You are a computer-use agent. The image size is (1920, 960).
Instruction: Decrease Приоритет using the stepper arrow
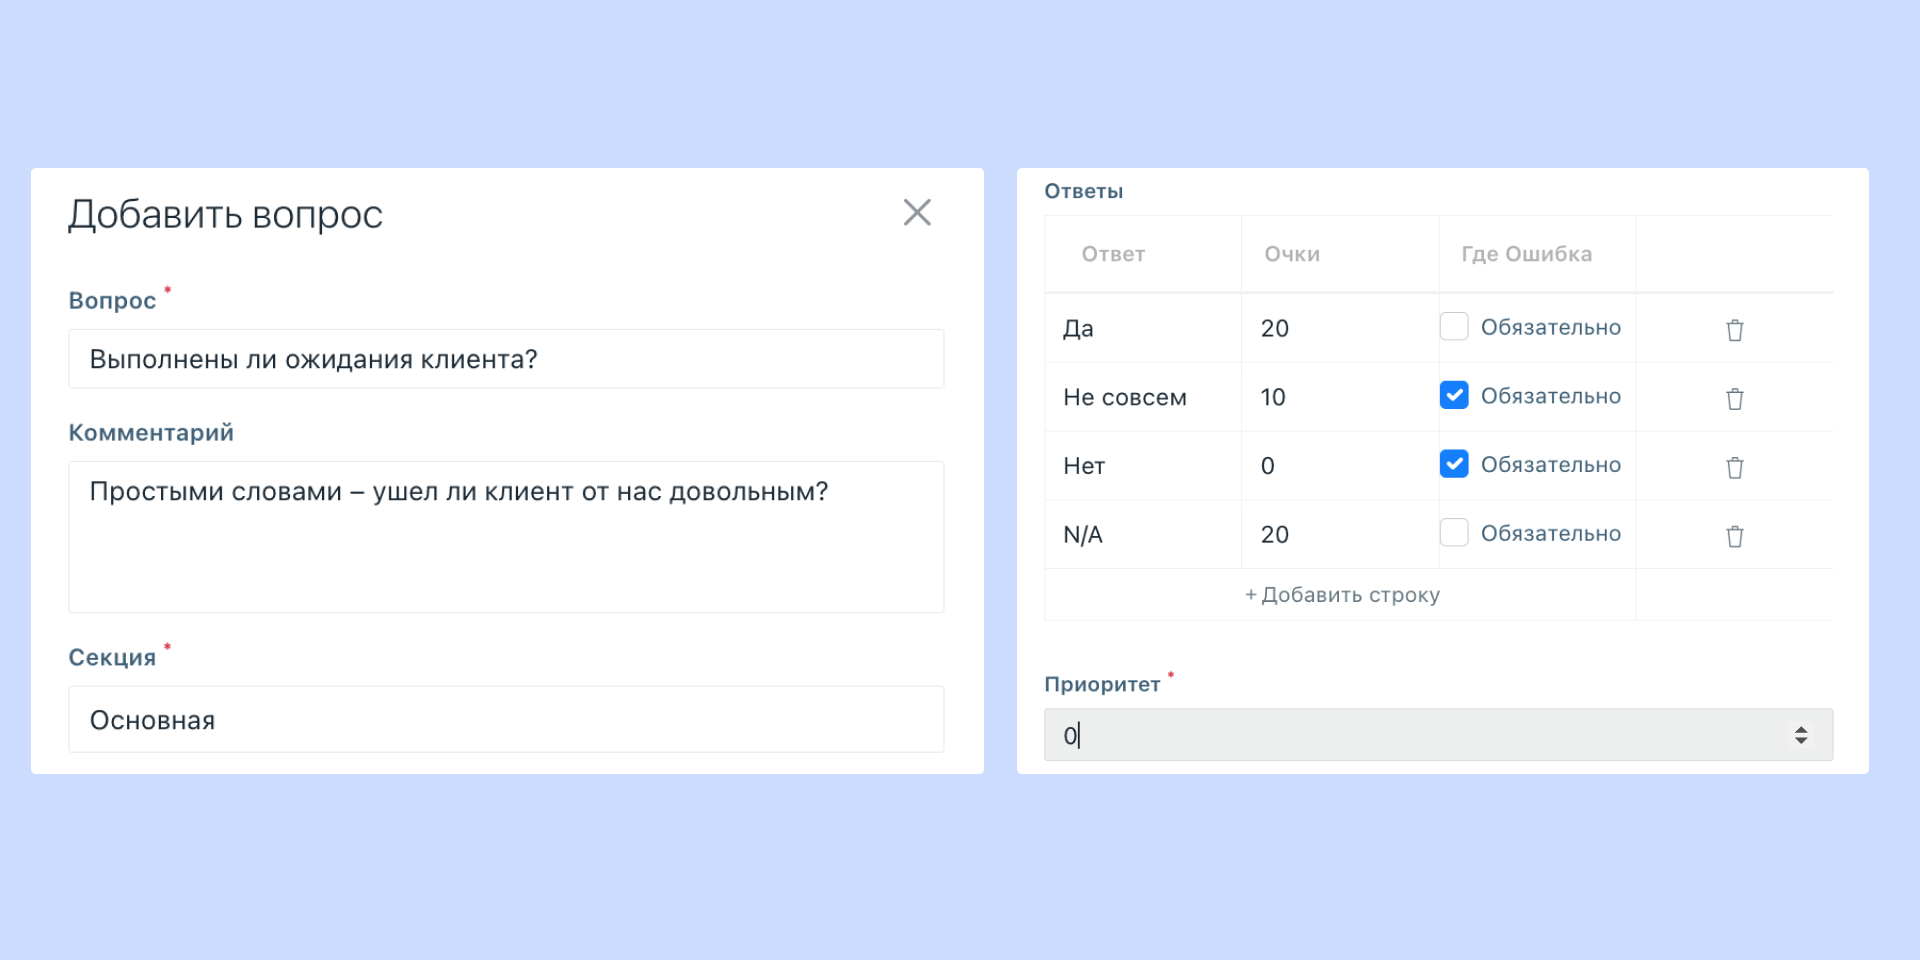[1803, 740]
